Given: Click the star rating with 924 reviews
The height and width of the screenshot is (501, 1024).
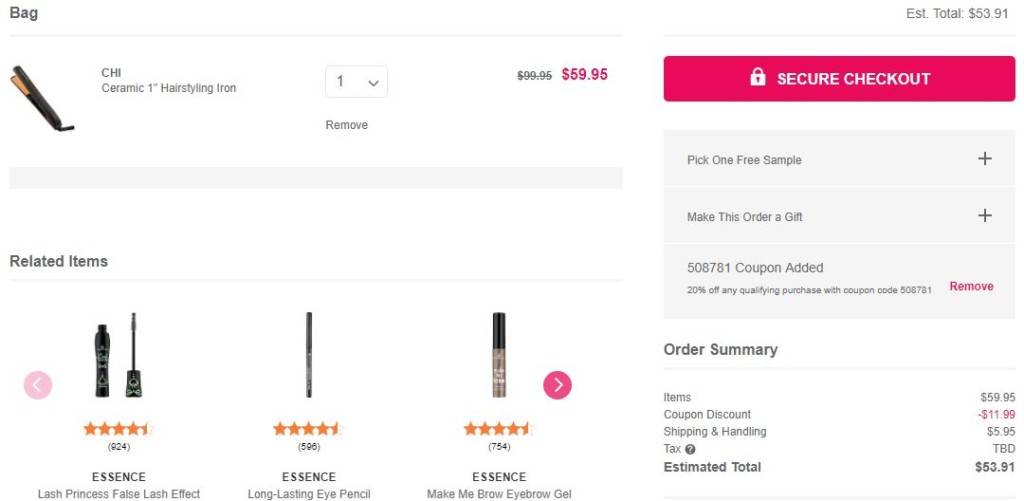Looking at the screenshot, I should (x=117, y=429).
